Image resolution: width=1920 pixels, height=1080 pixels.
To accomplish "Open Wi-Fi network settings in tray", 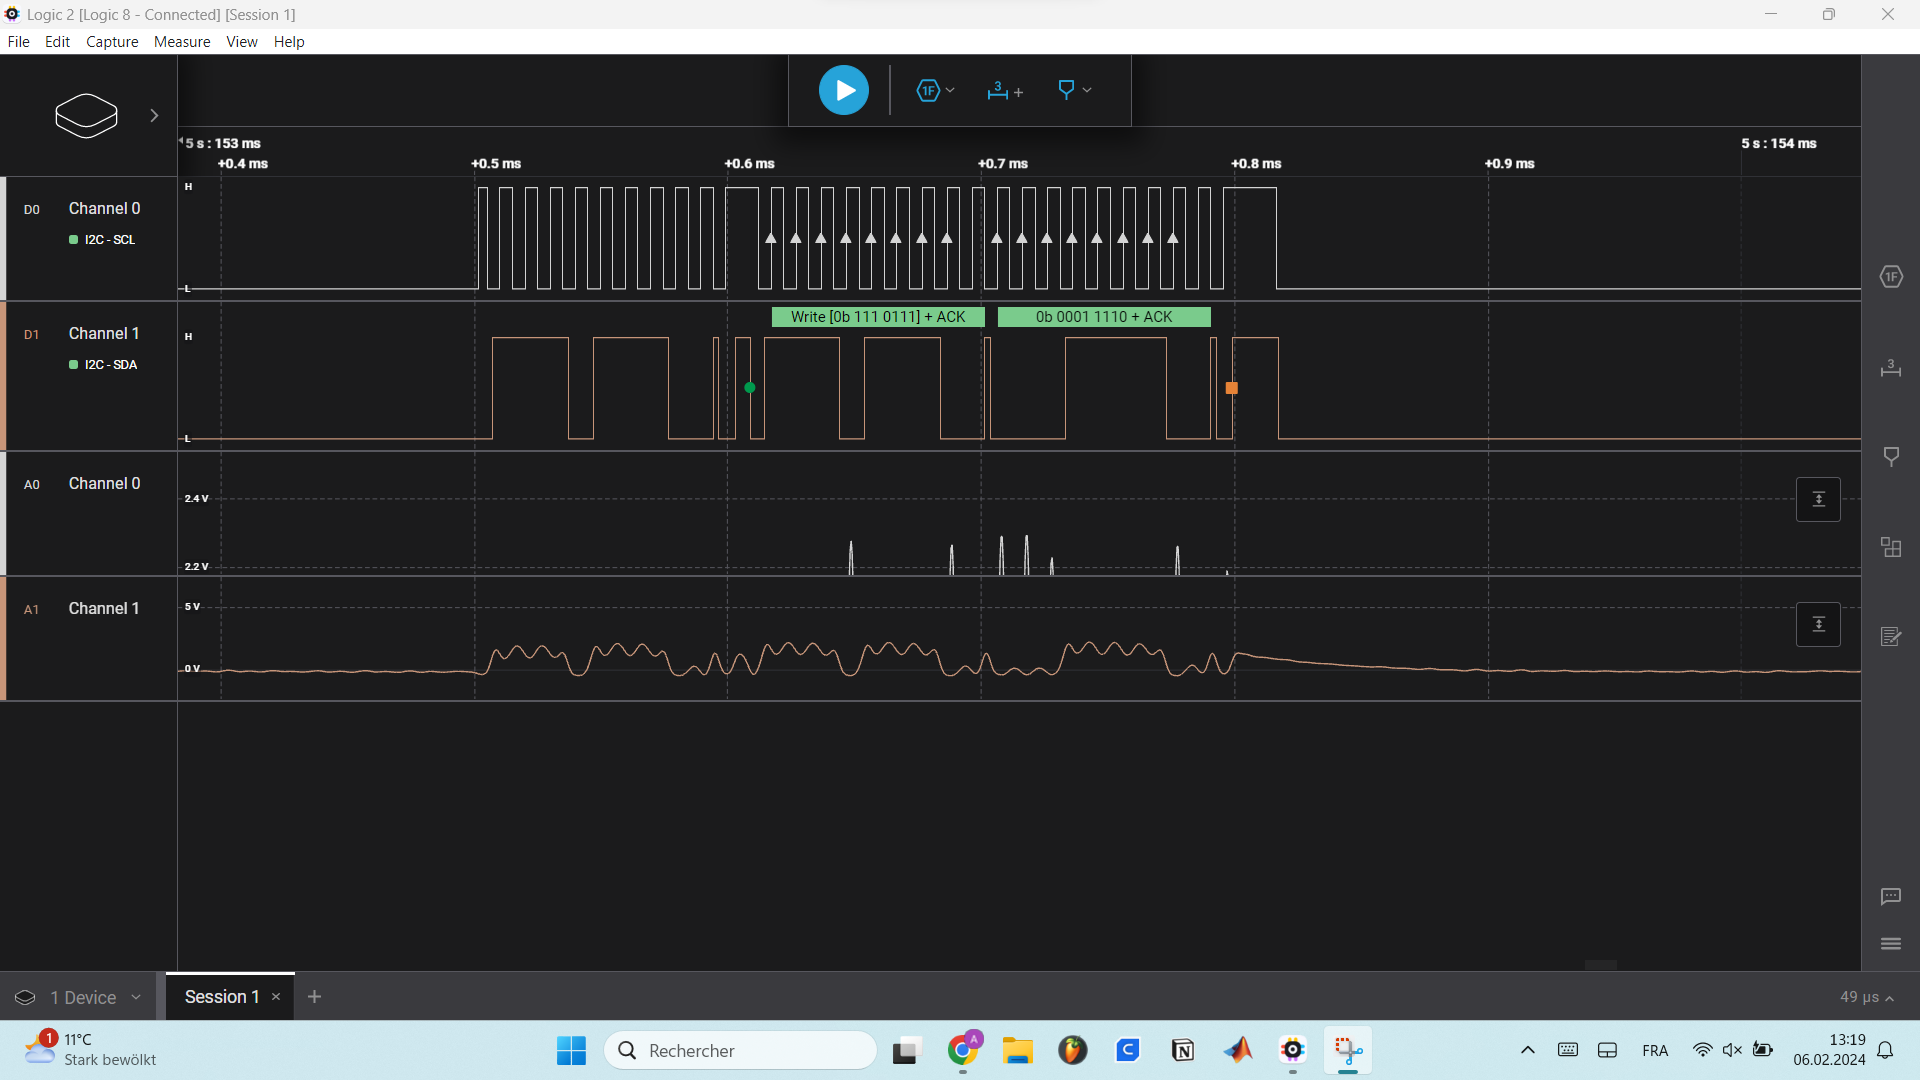I will 1702,1050.
